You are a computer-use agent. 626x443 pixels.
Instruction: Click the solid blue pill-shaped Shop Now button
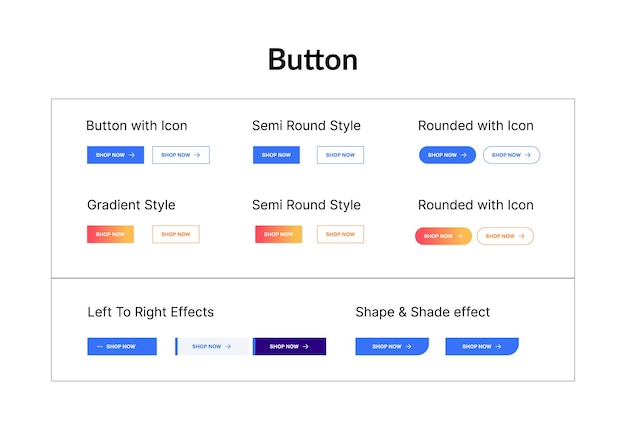(447, 155)
